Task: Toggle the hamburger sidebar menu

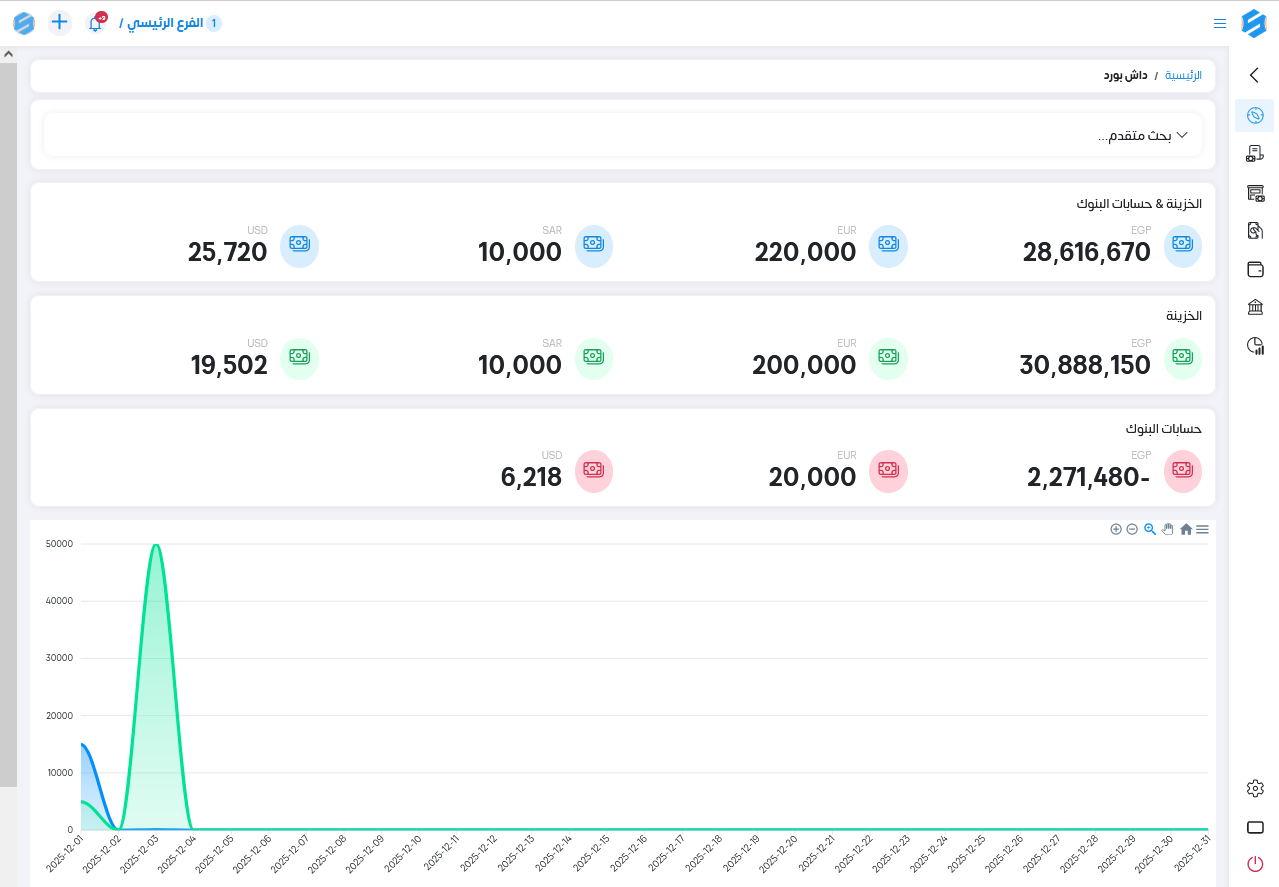Action: (1220, 23)
